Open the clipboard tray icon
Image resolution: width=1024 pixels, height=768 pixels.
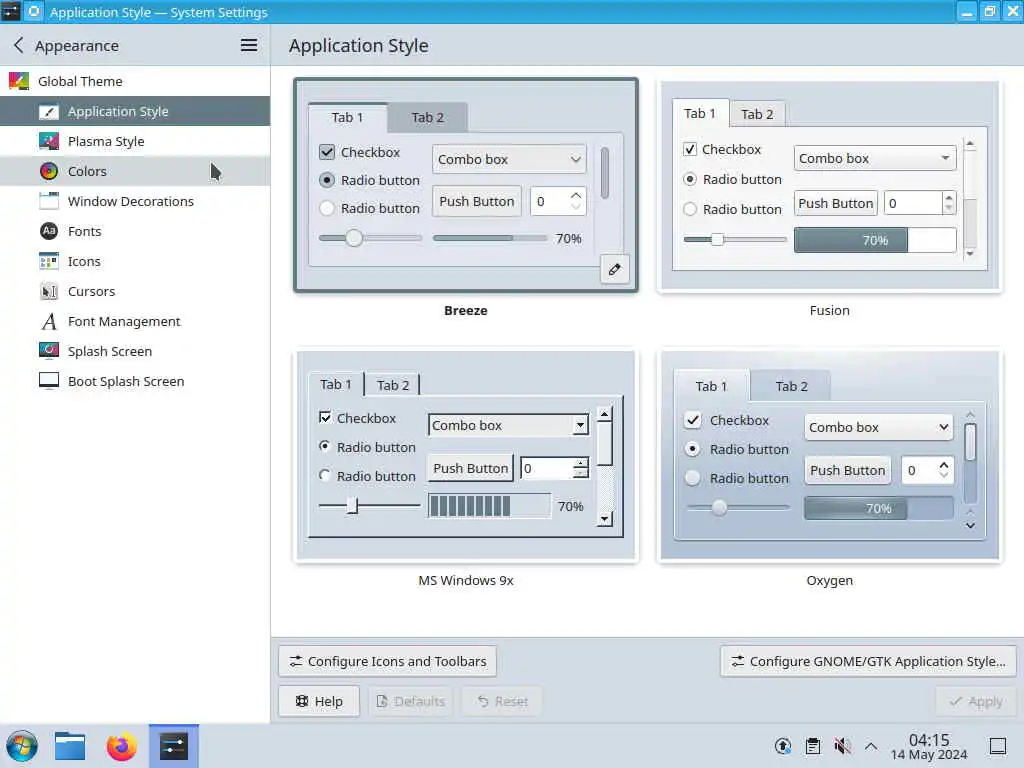[812, 746]
